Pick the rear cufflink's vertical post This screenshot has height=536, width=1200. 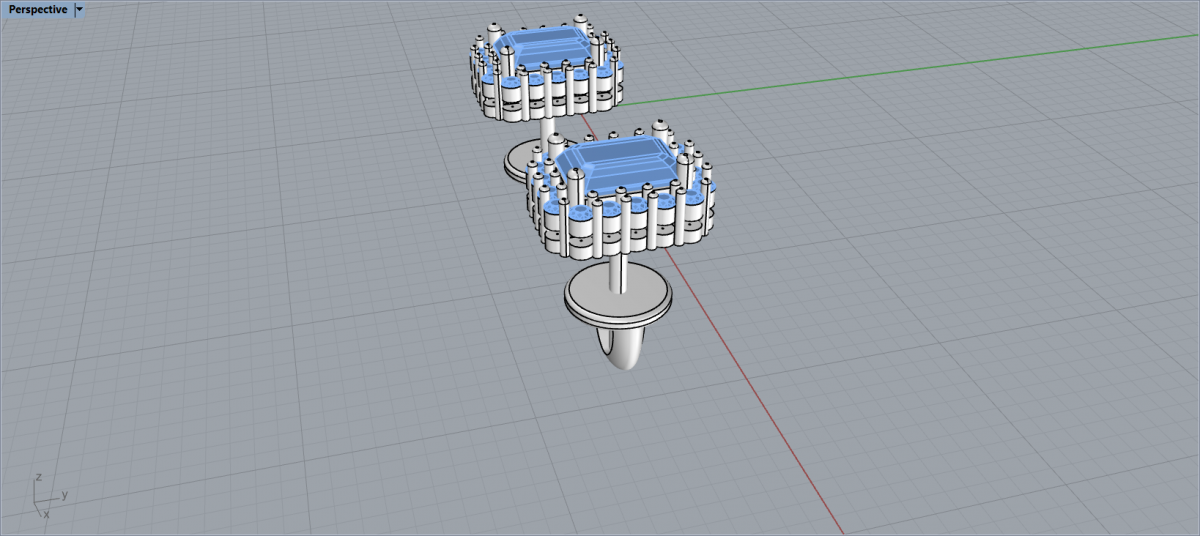coord(549,130)
